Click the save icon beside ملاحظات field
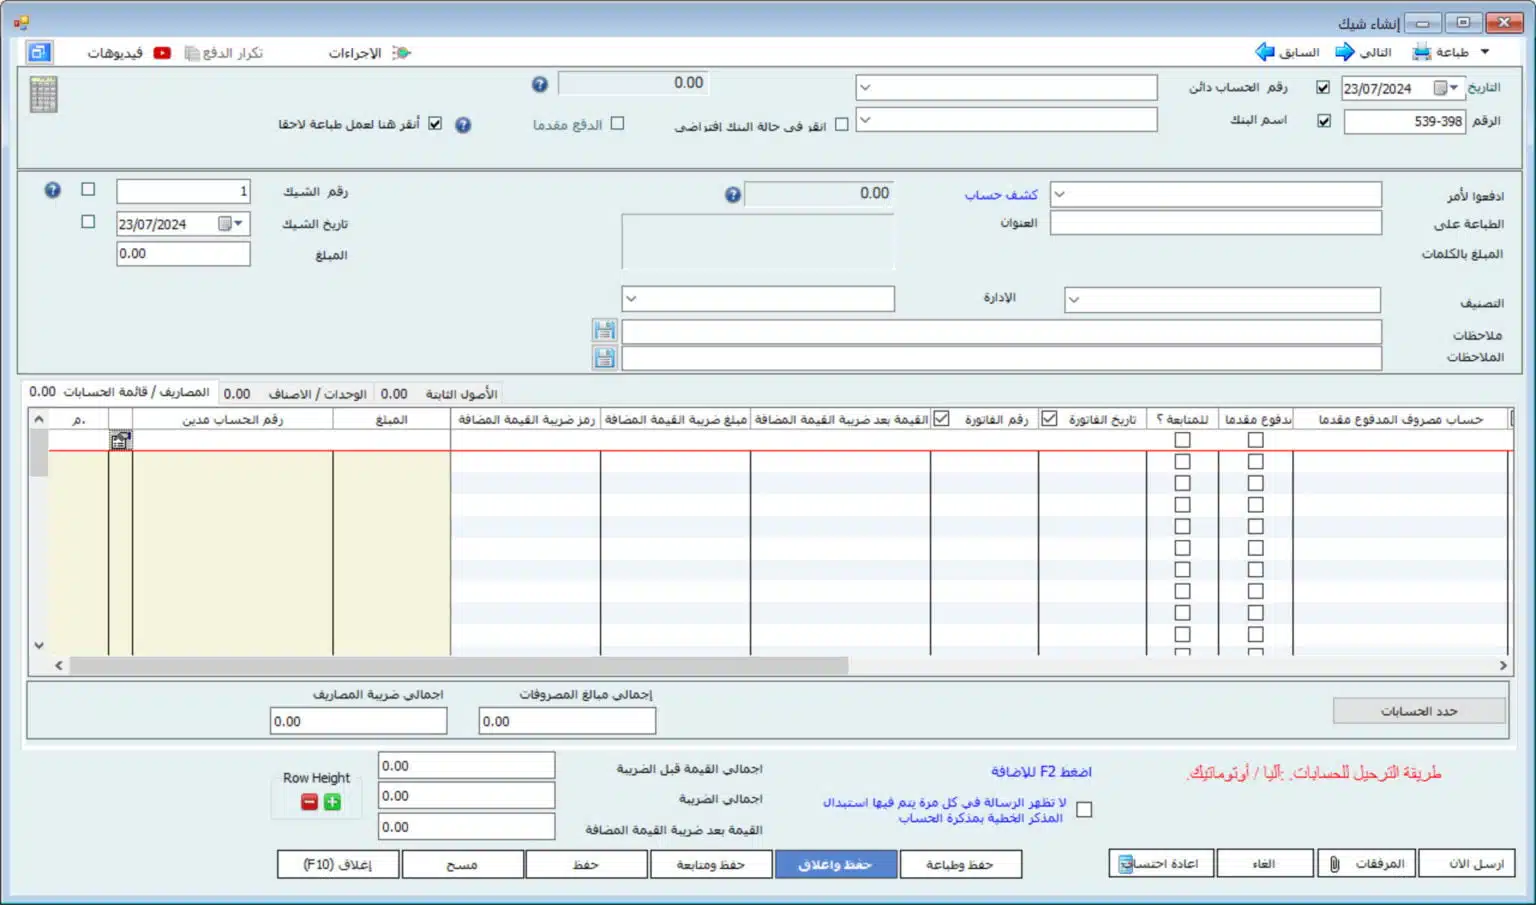 [x=604, y=330]
